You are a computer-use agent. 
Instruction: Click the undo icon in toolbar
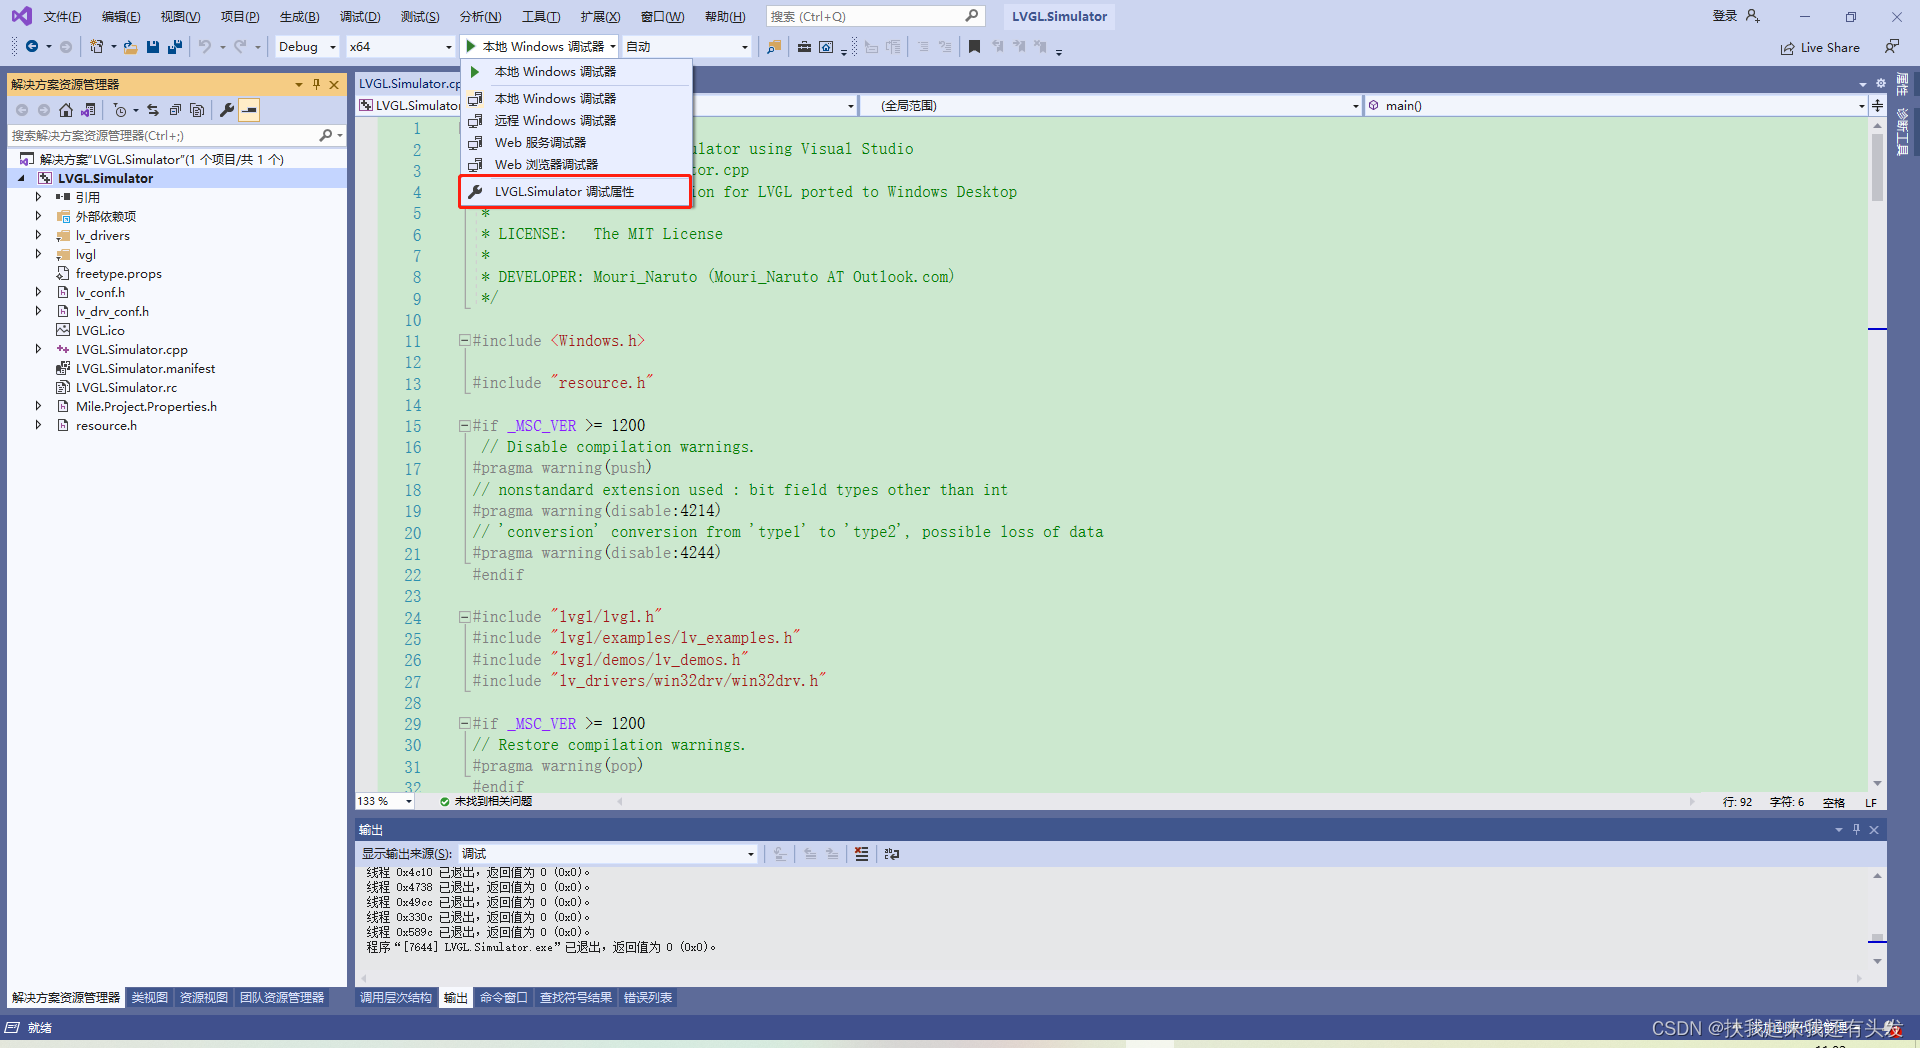point(205,46)
